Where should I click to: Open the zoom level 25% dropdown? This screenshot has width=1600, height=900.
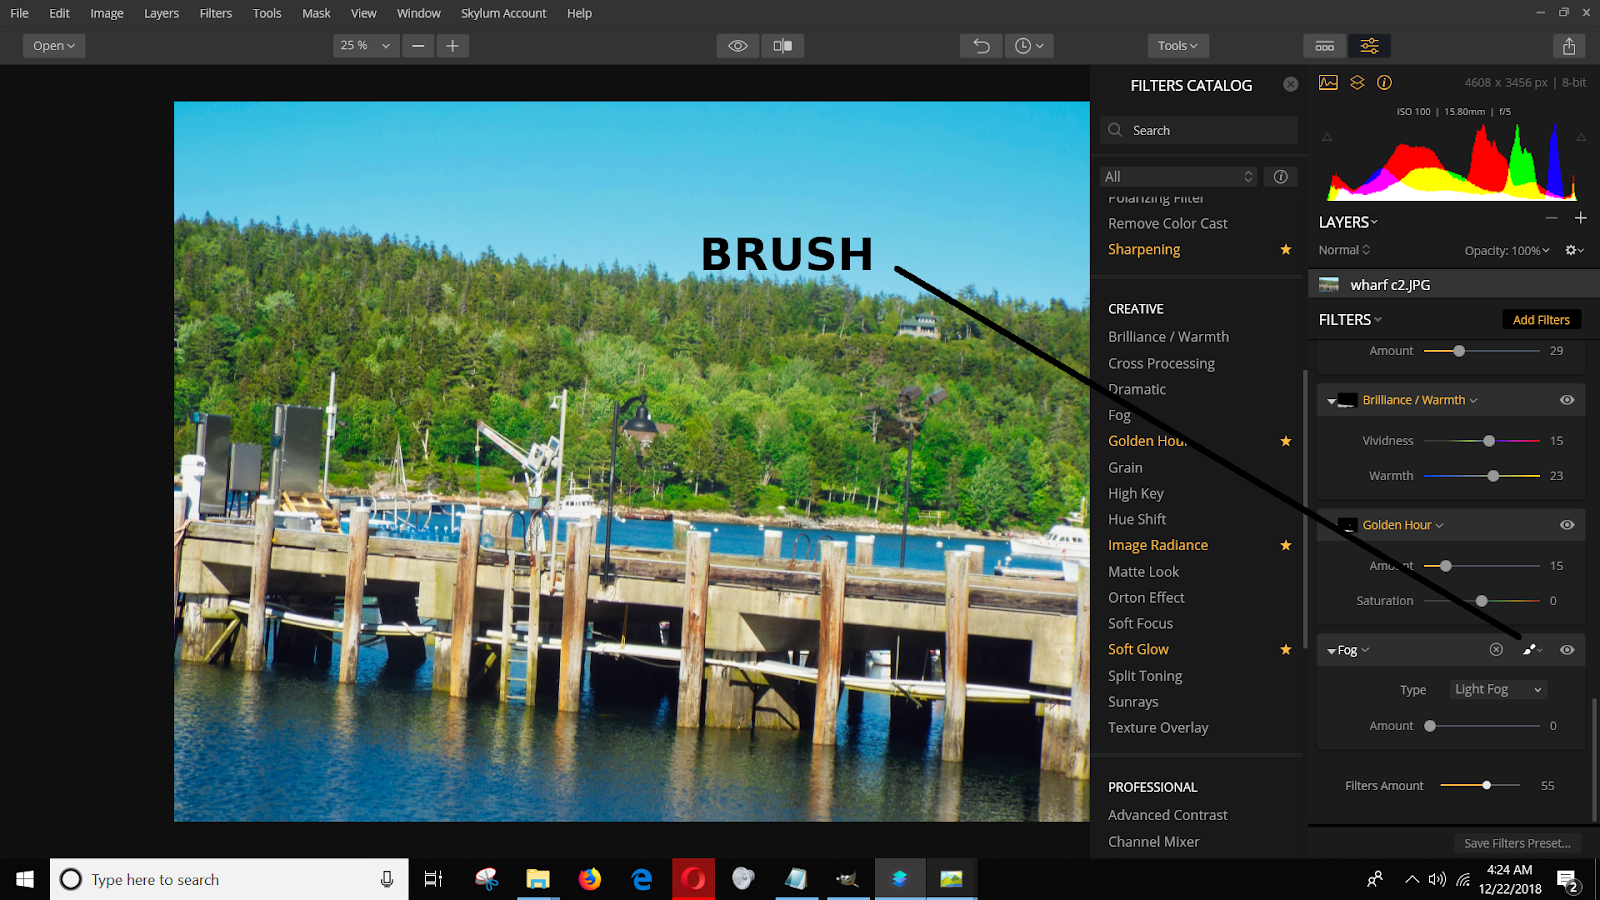pyautogui.click(x=365, y=45)
